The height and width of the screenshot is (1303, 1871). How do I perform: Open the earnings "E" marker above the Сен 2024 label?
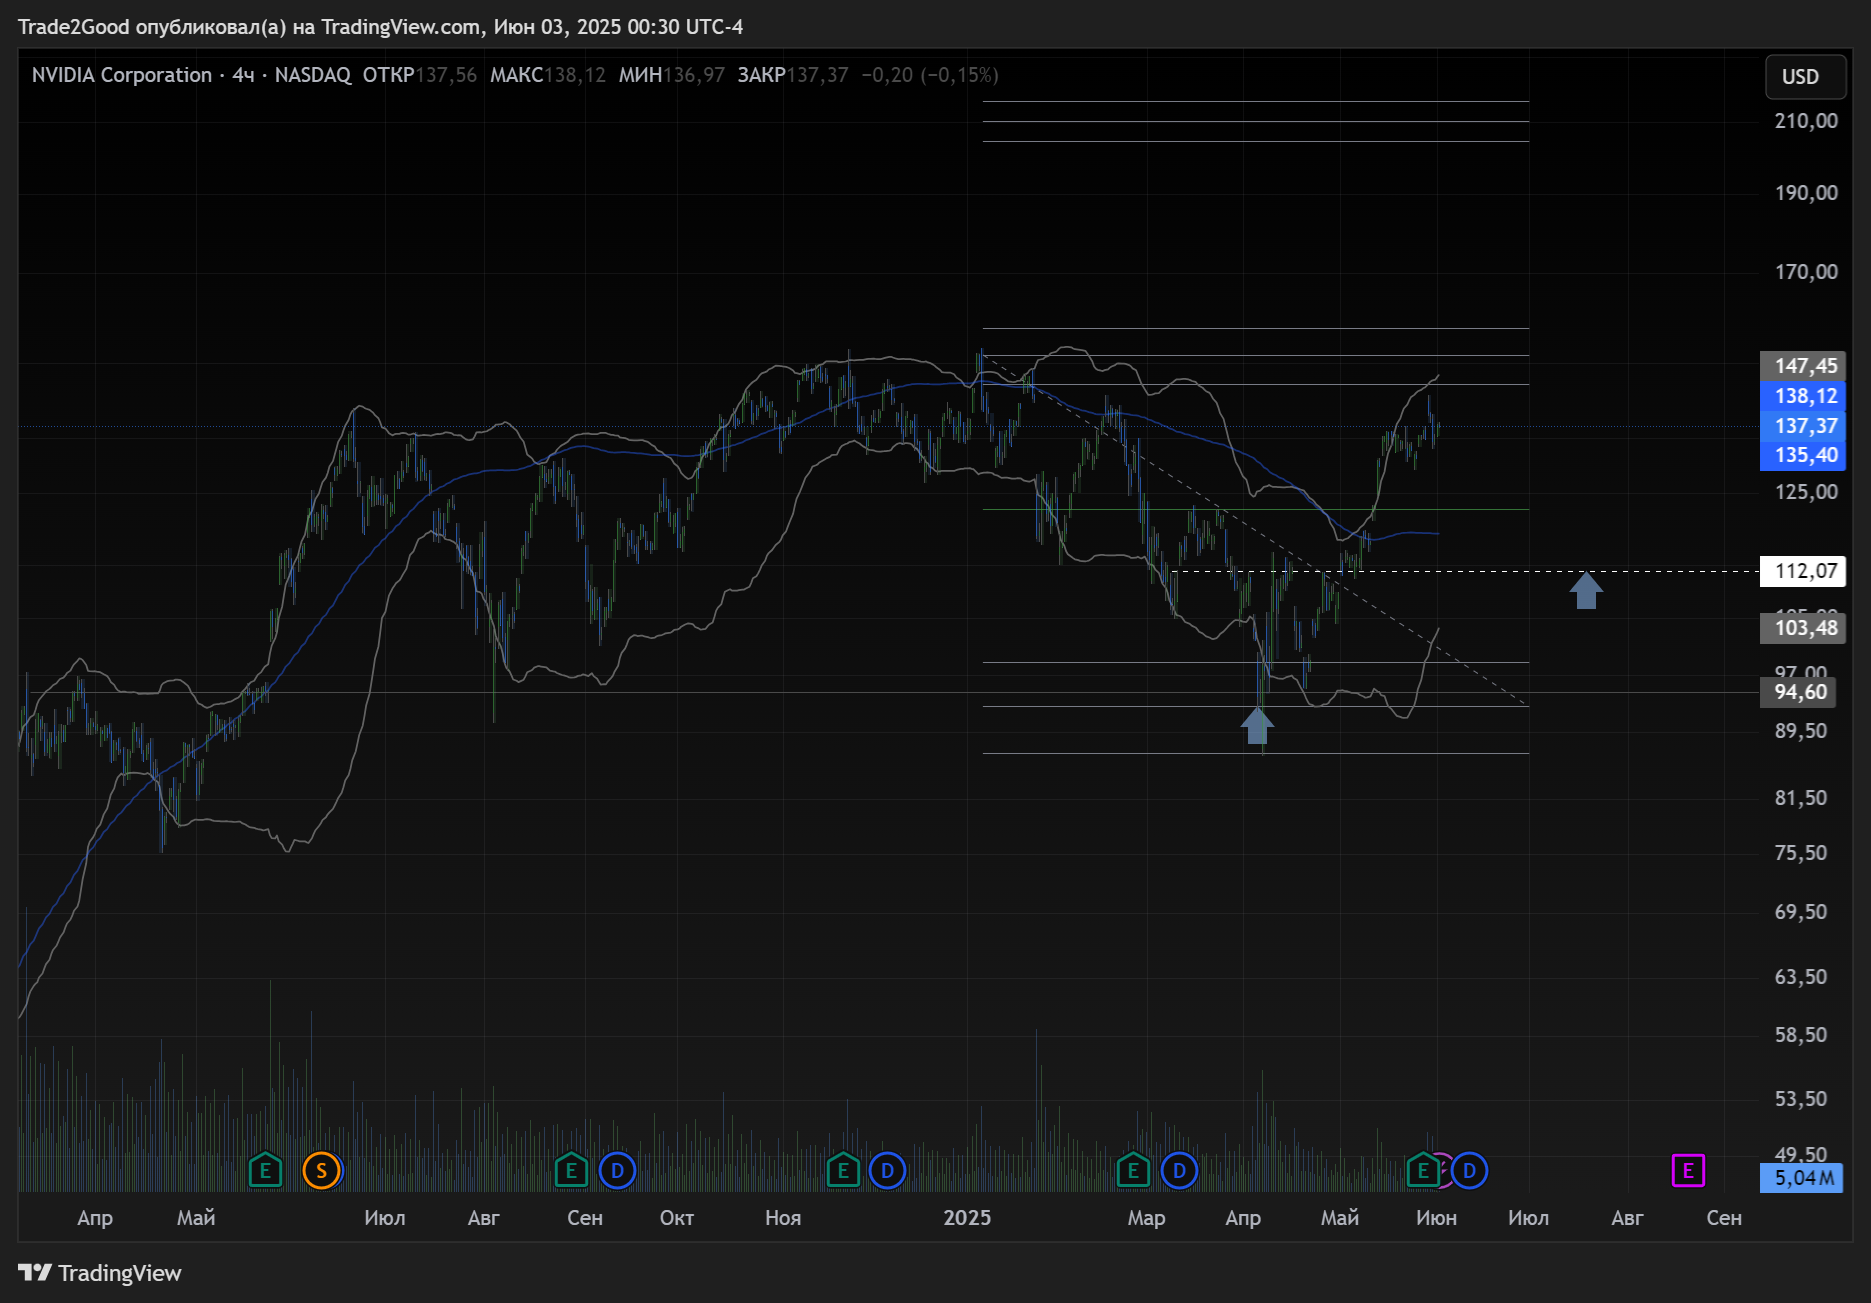pyautogui.click(x=571, y=1170)
